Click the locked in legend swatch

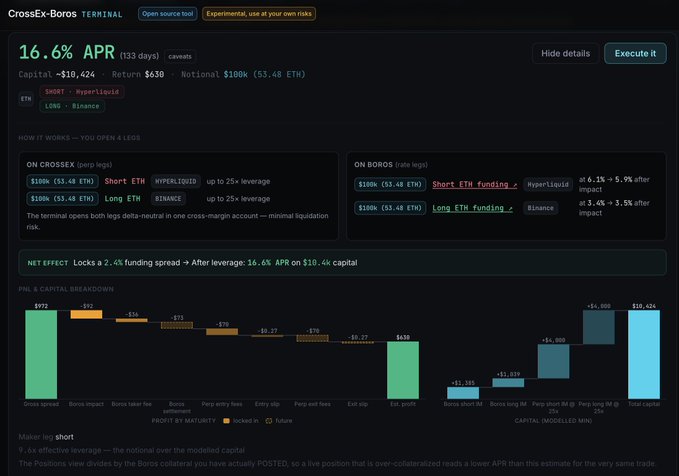[x=226, y=421]
